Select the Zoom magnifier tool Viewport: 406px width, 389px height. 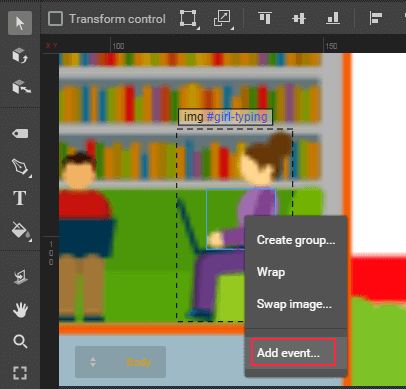20,341
